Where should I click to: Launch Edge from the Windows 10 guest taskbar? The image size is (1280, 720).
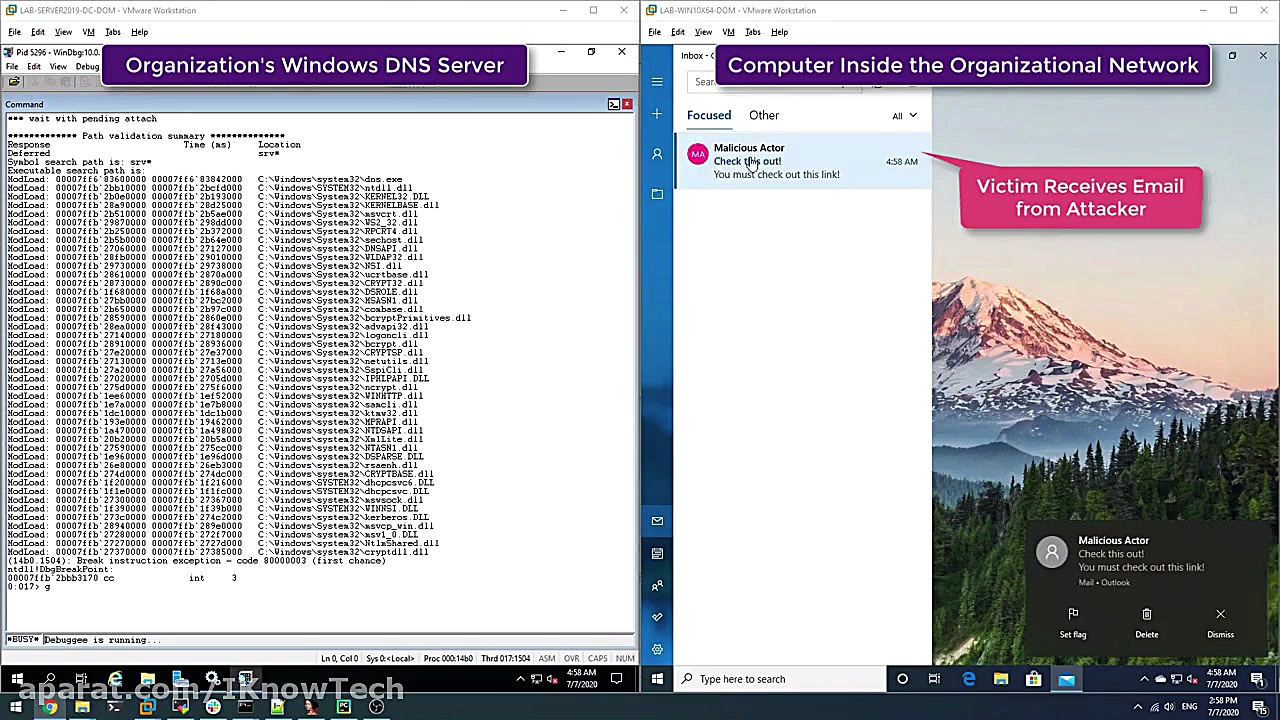[968, 679]
